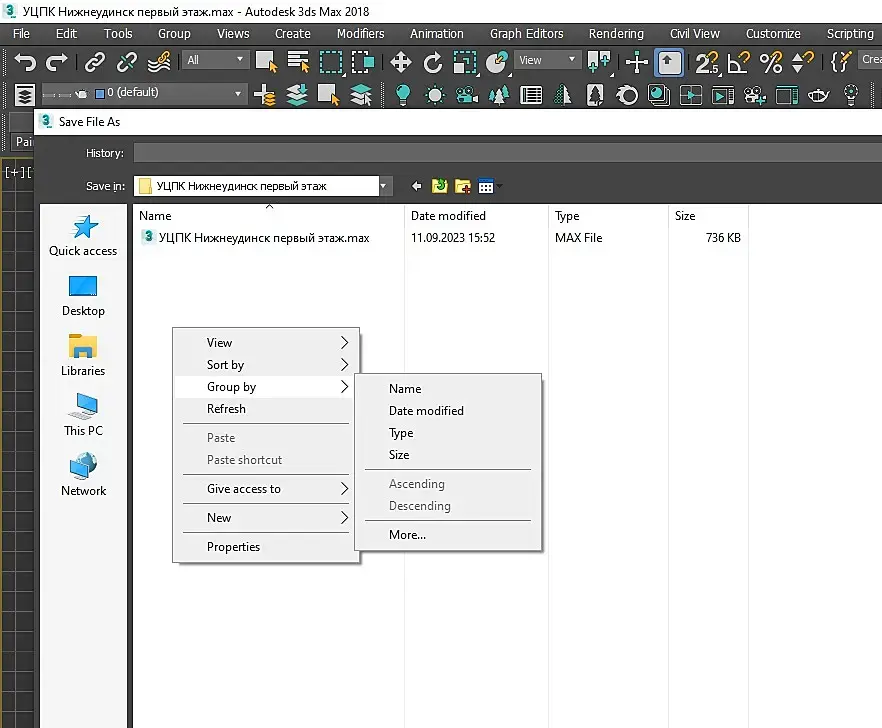Click the Create New Folder icon

pyautogui.click(x=463, y=186)
